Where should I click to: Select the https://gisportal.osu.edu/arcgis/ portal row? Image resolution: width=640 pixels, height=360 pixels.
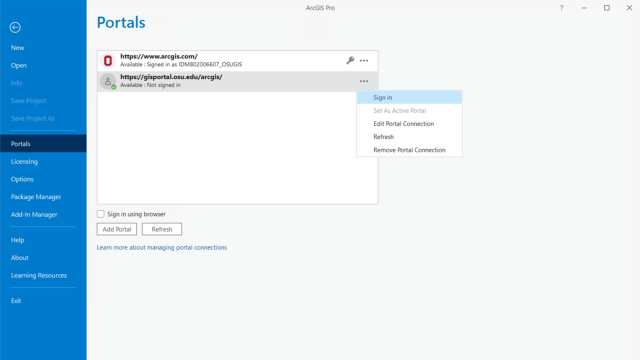[x=238, y=81]
